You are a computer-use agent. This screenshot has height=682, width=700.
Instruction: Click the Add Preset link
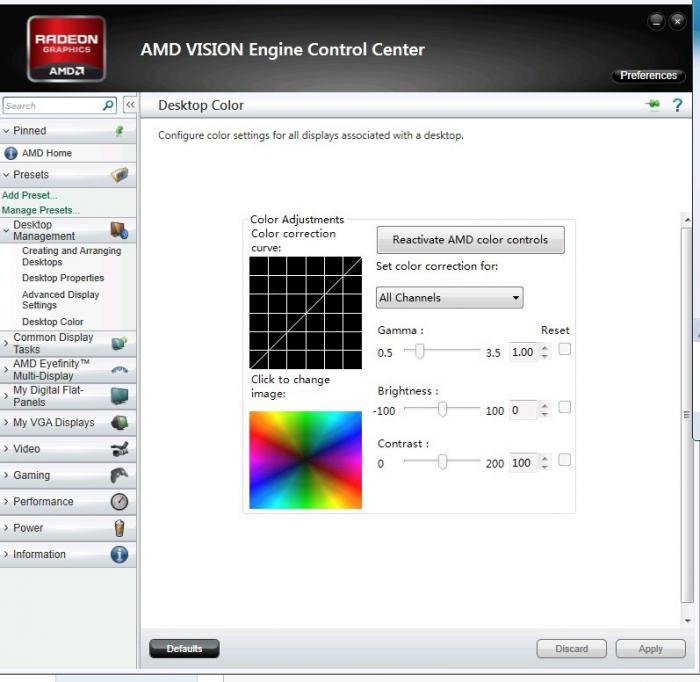pos(29,195)
